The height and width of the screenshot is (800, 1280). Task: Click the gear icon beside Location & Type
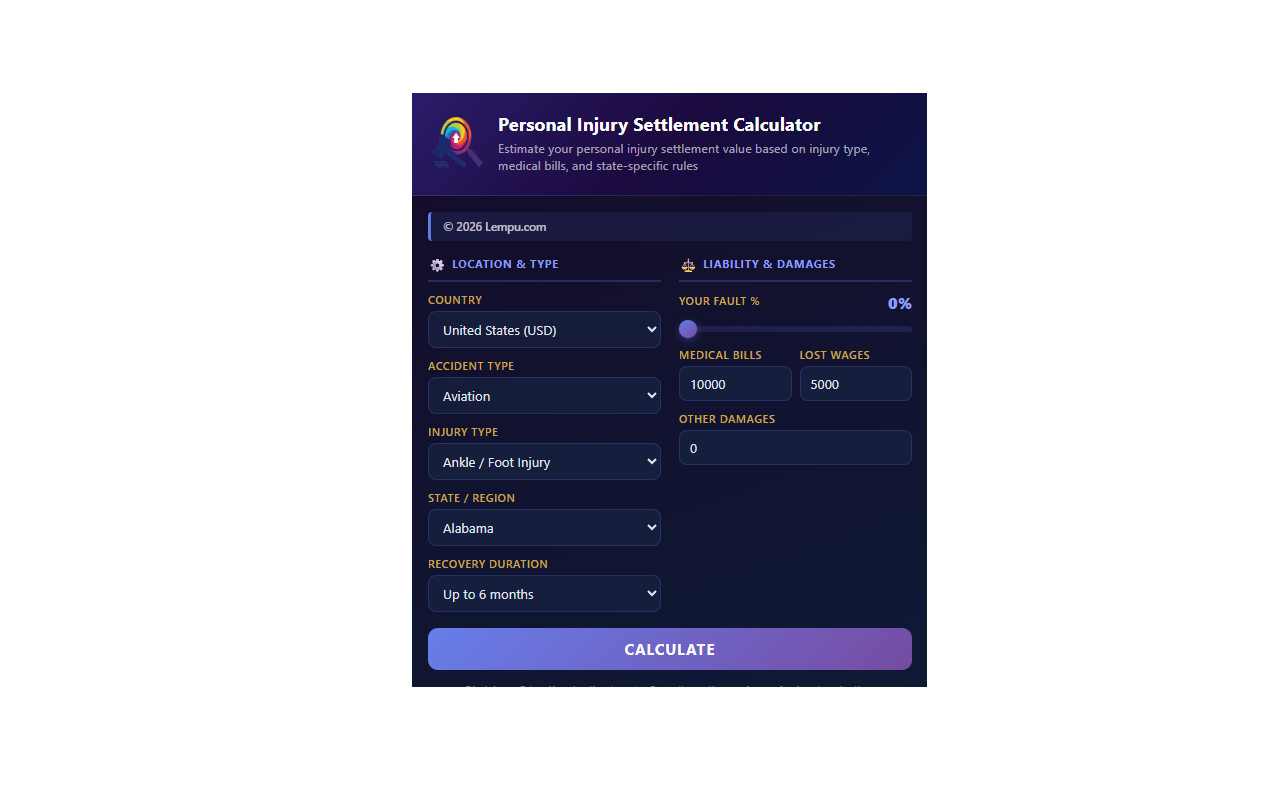tap(437, 265)
